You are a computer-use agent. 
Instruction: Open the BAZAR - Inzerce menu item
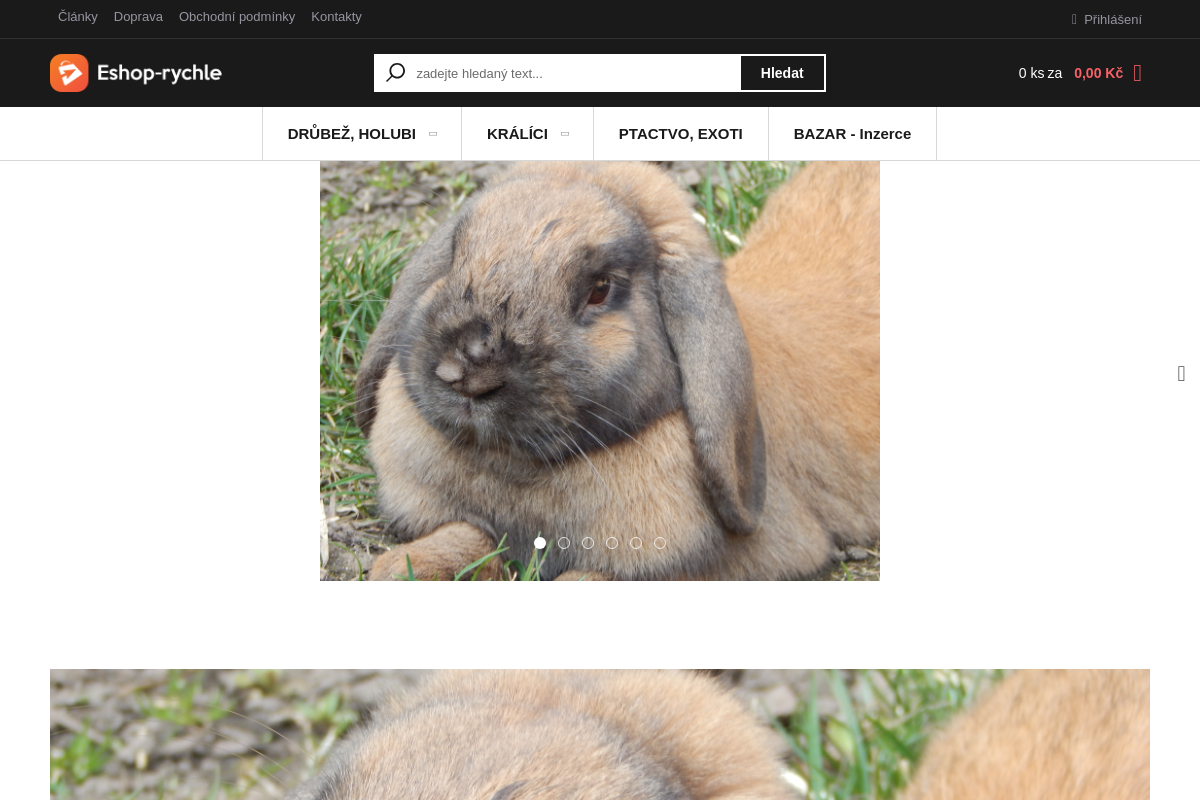[x=852, y=134]
